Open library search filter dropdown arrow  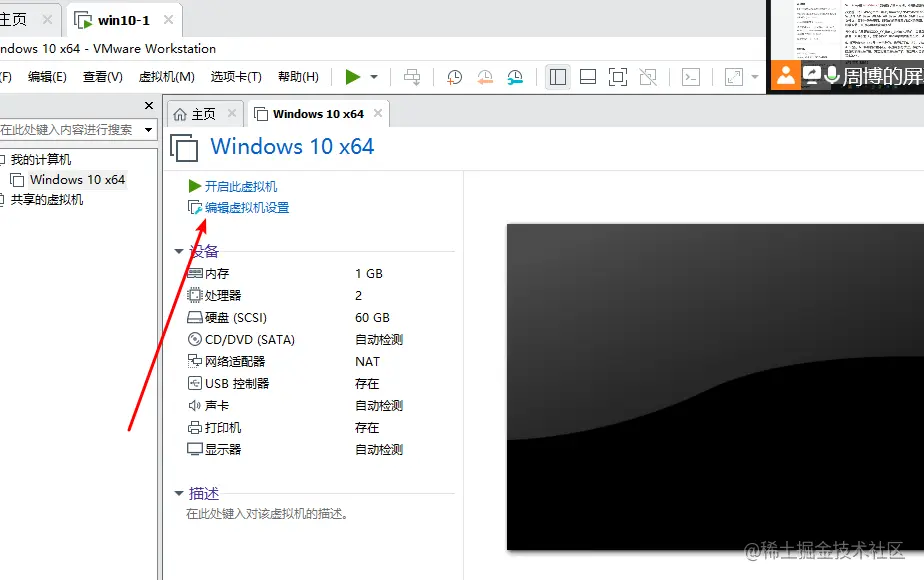pos(148,130)
